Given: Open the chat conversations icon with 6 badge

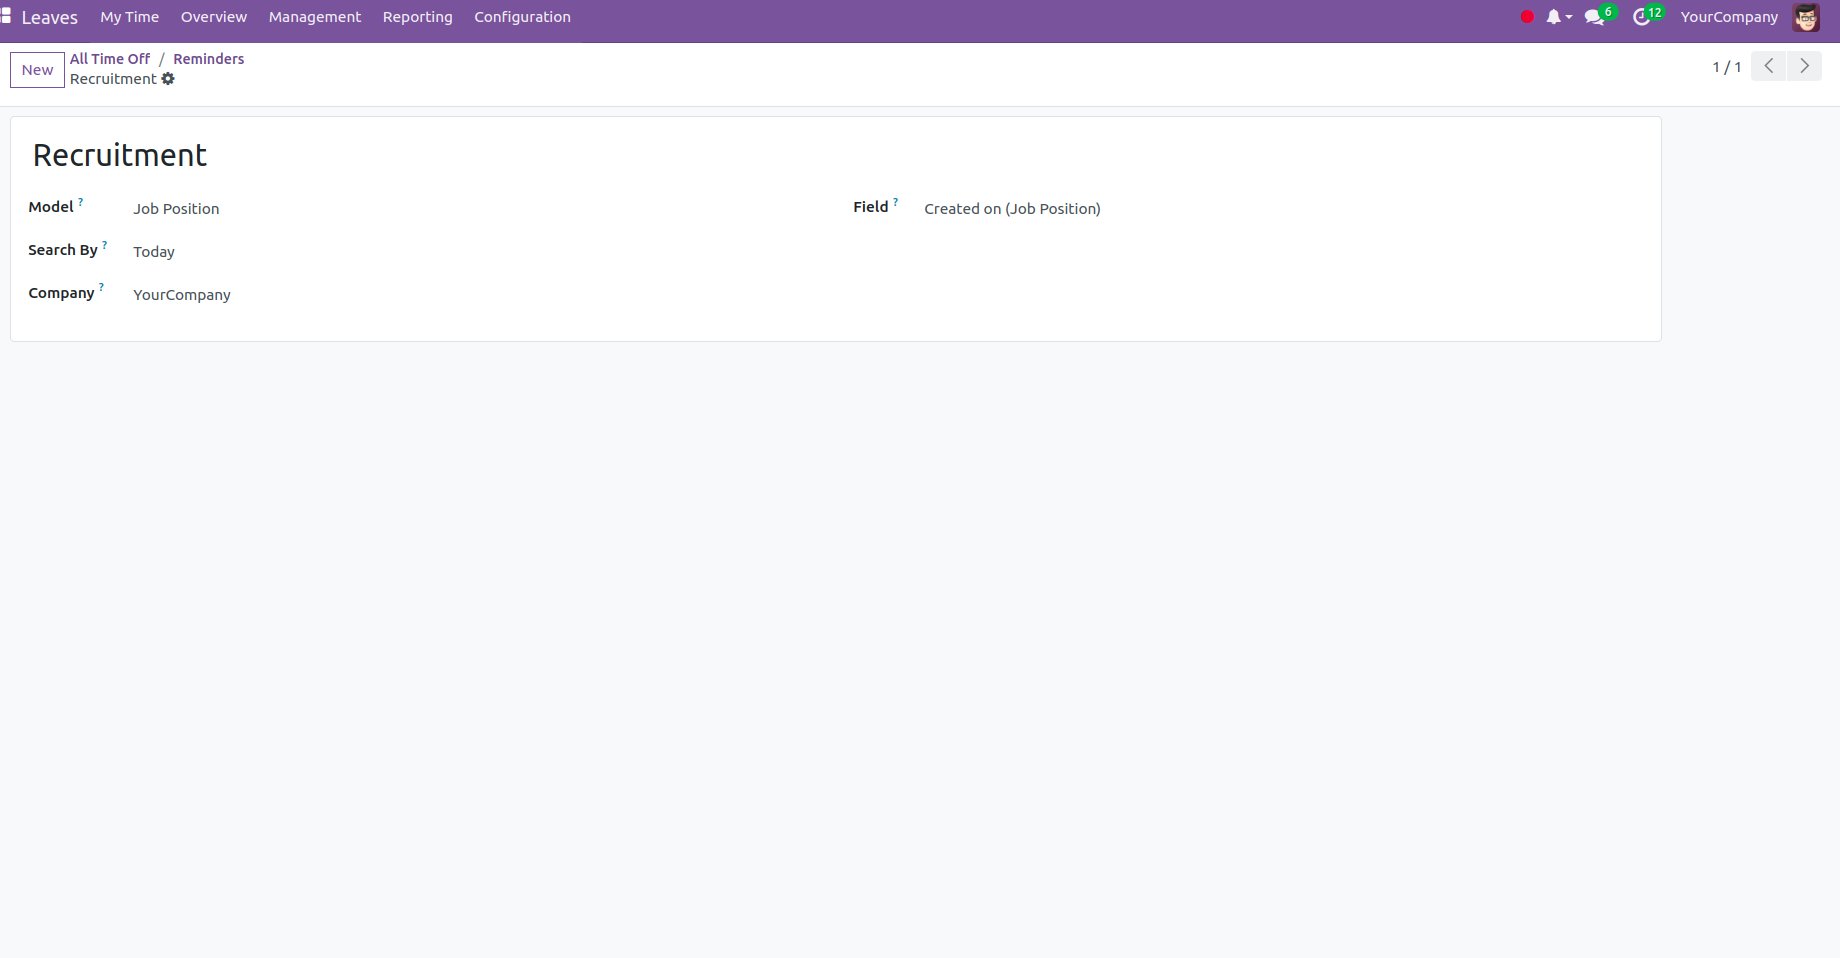Looking at the screenshot, I should point(1594,17).
